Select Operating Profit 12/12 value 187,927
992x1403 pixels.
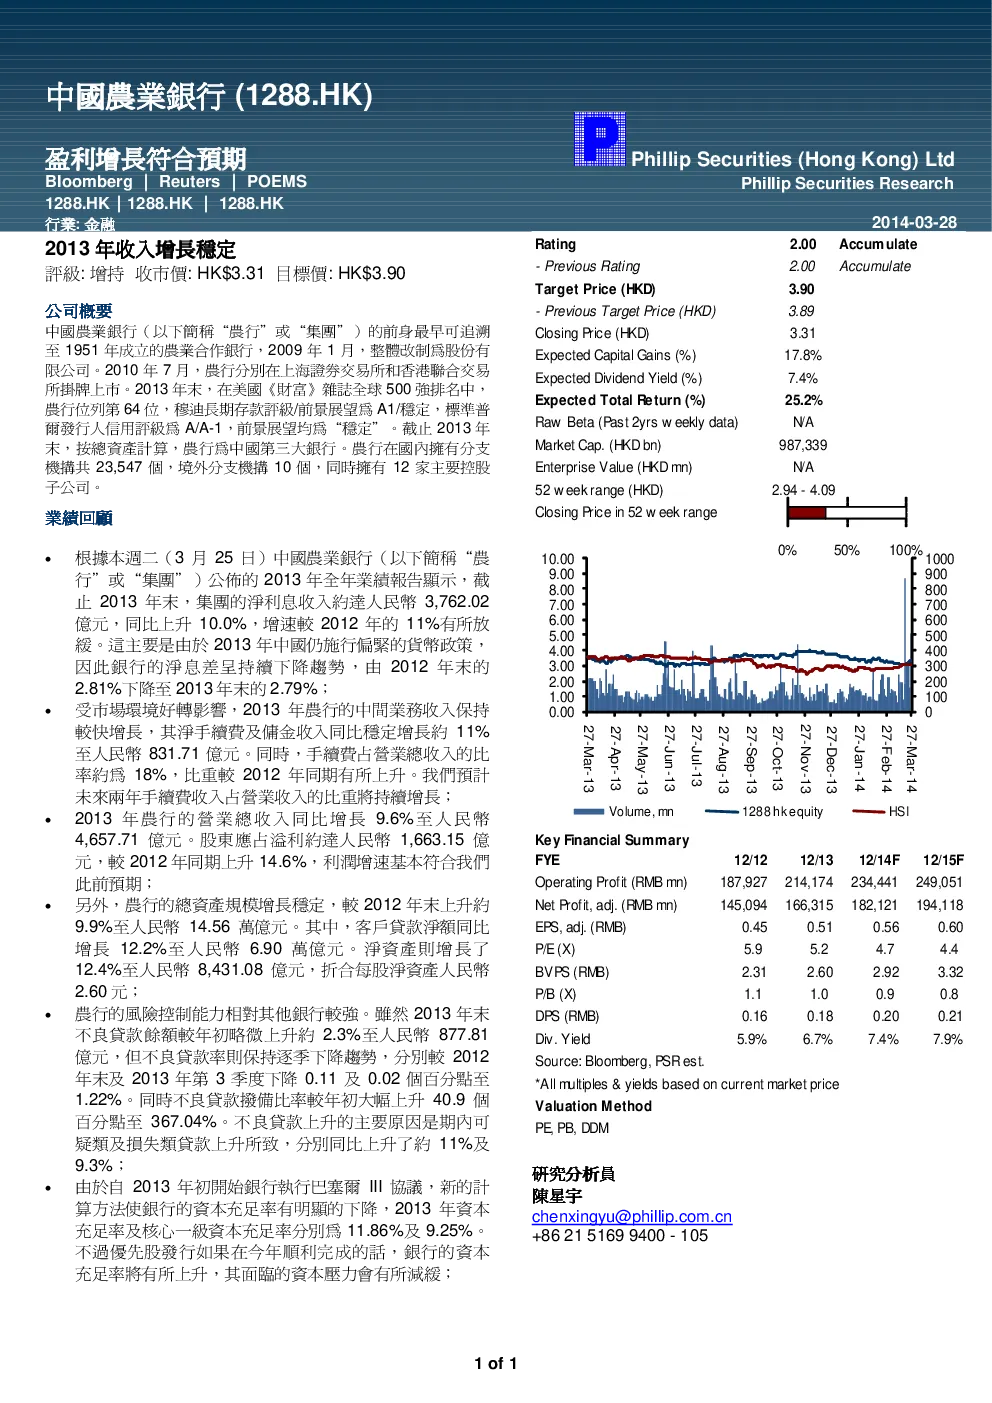(x=744, y=882)
